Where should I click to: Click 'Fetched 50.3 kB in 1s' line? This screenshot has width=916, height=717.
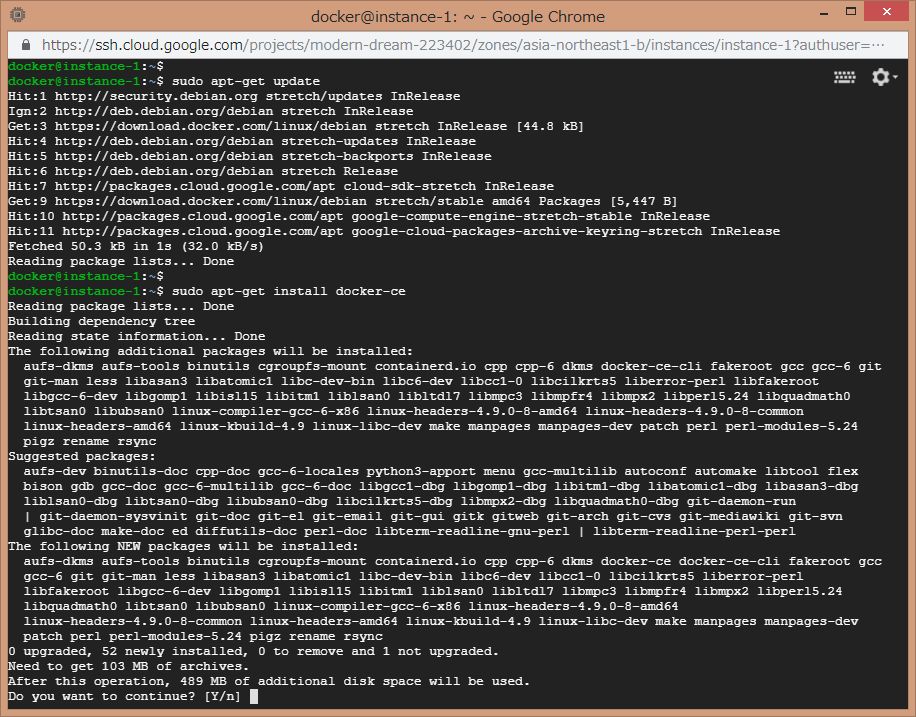136,246
